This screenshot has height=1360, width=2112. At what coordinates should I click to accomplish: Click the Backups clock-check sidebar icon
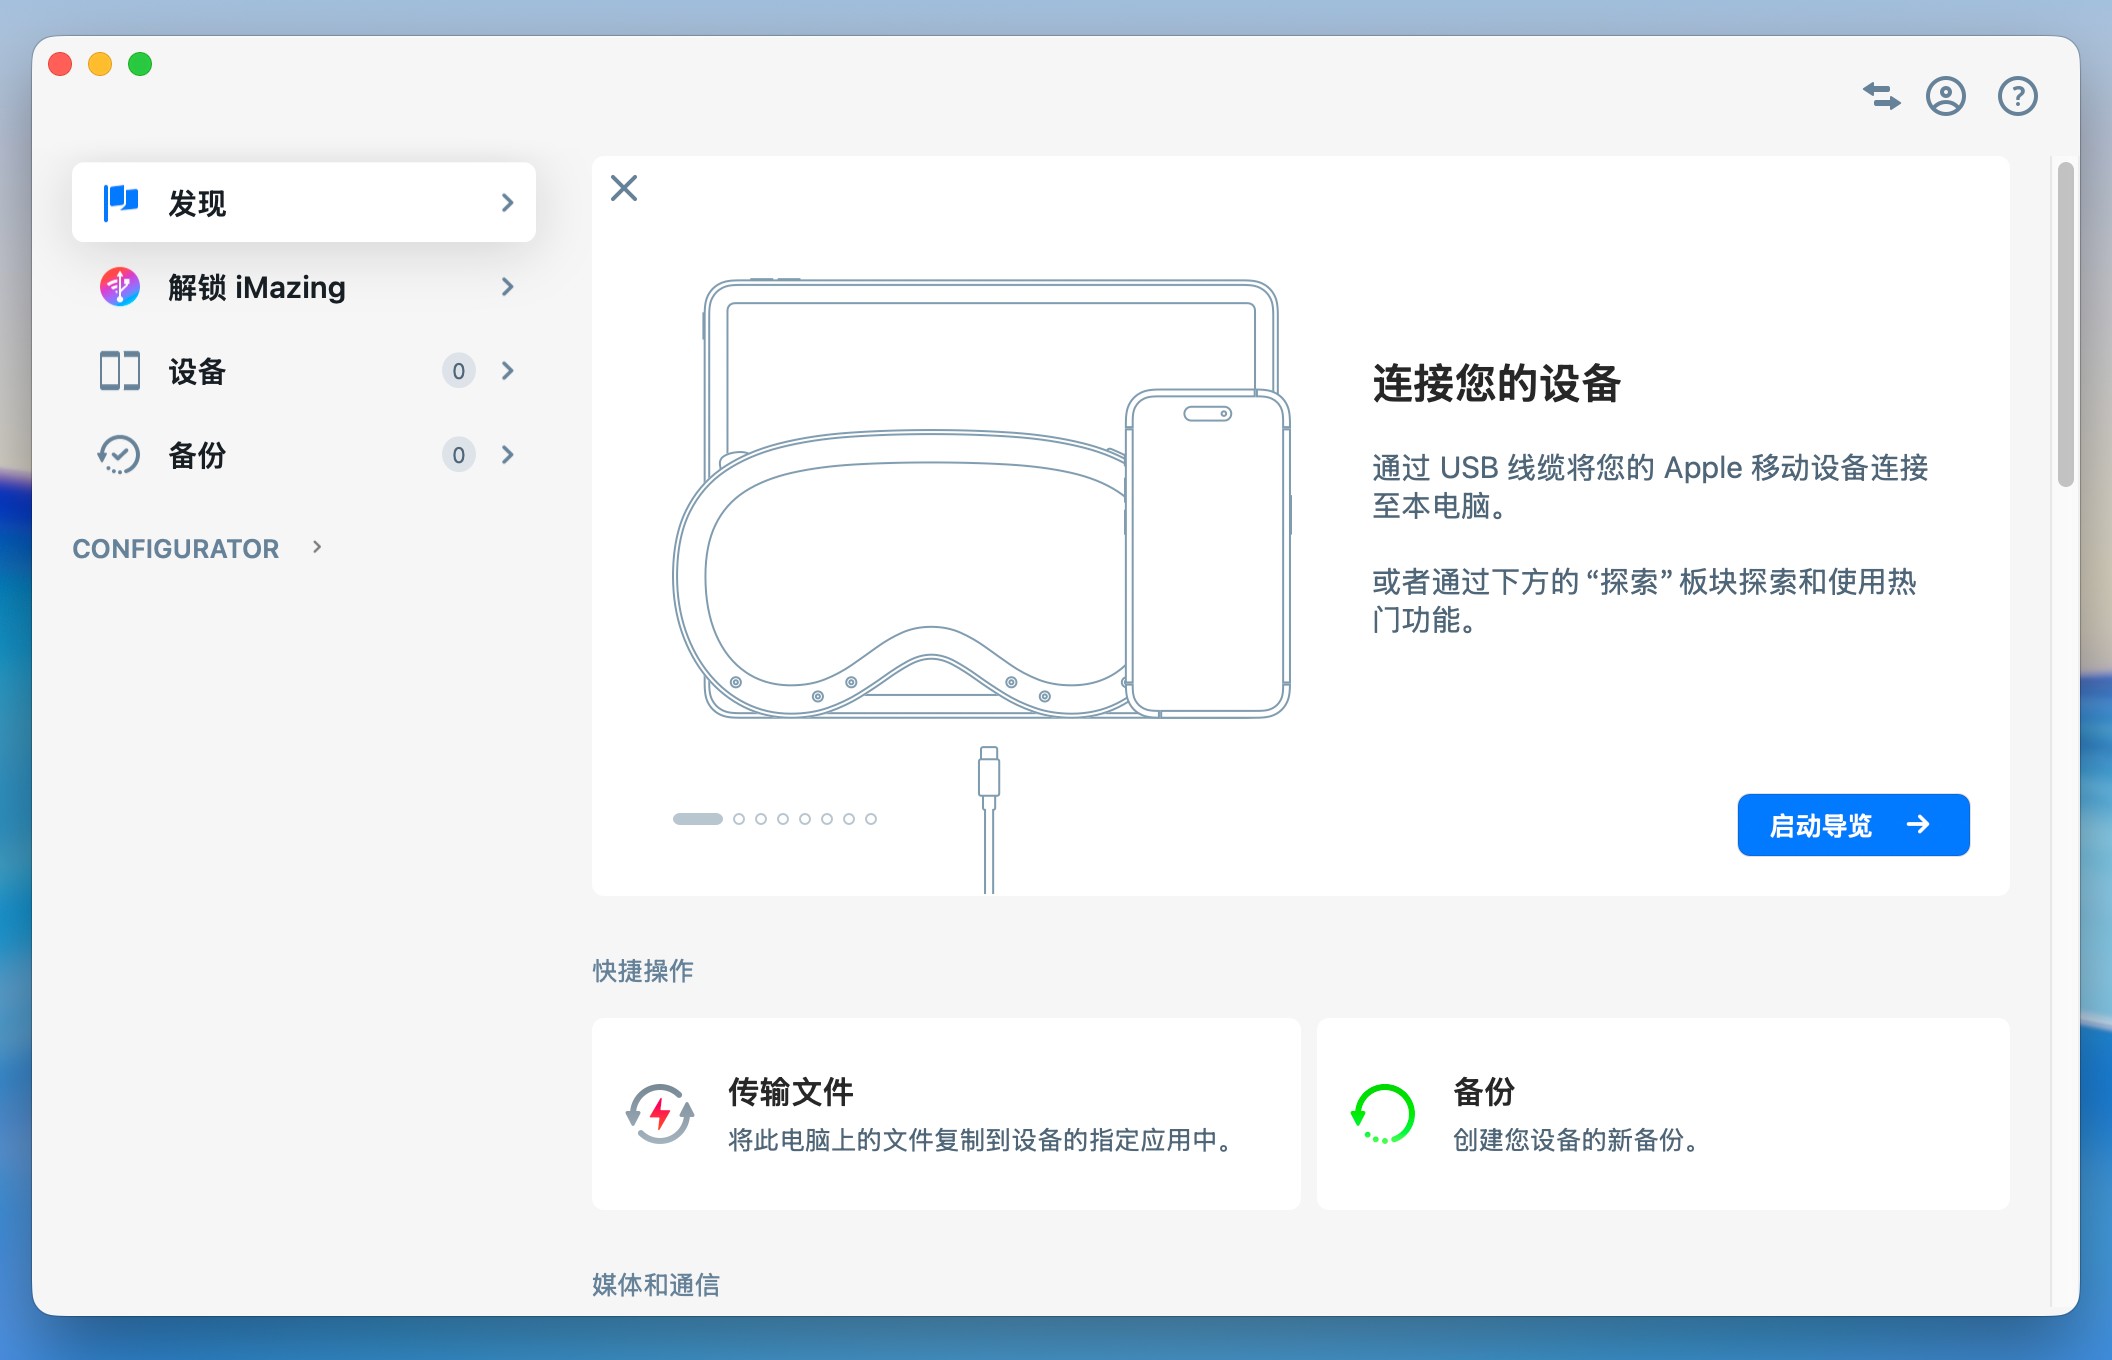[x=120, y=455]
